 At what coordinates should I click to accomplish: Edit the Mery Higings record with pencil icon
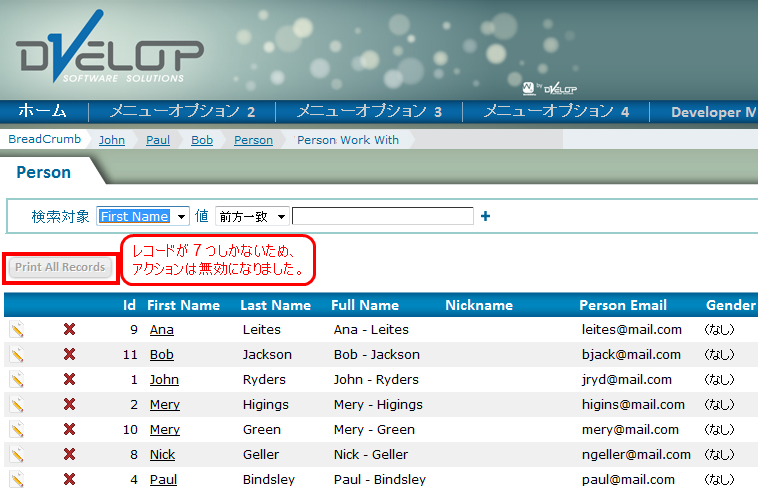point(17,404)
